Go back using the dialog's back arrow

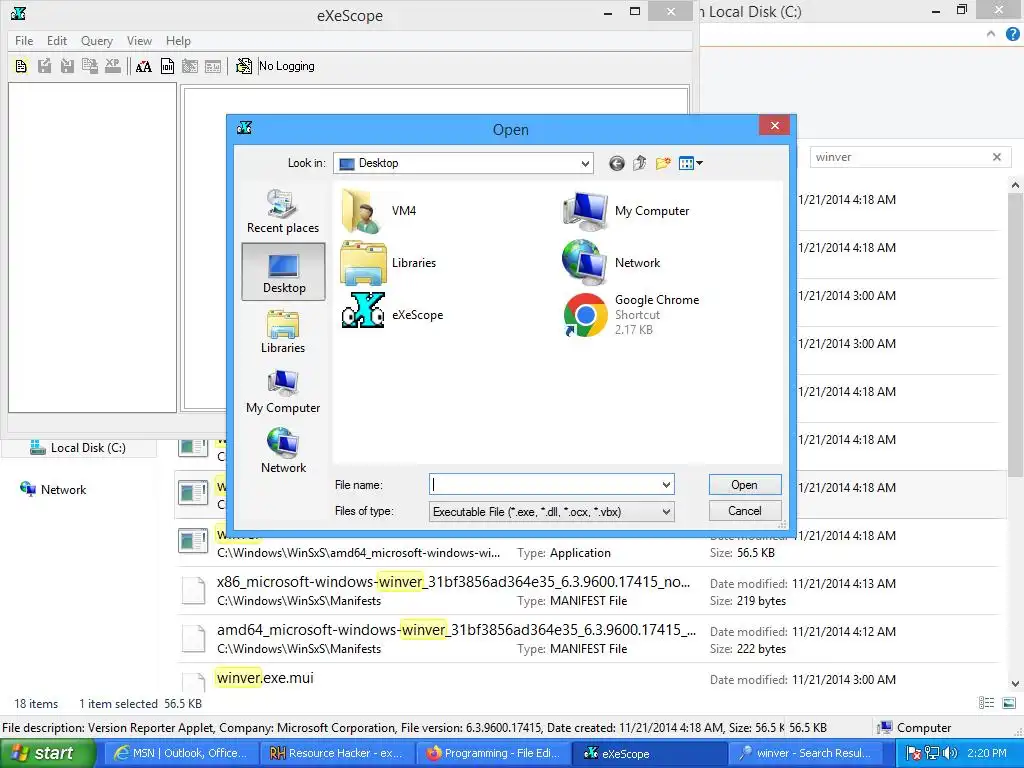click(x=616, y=163)
